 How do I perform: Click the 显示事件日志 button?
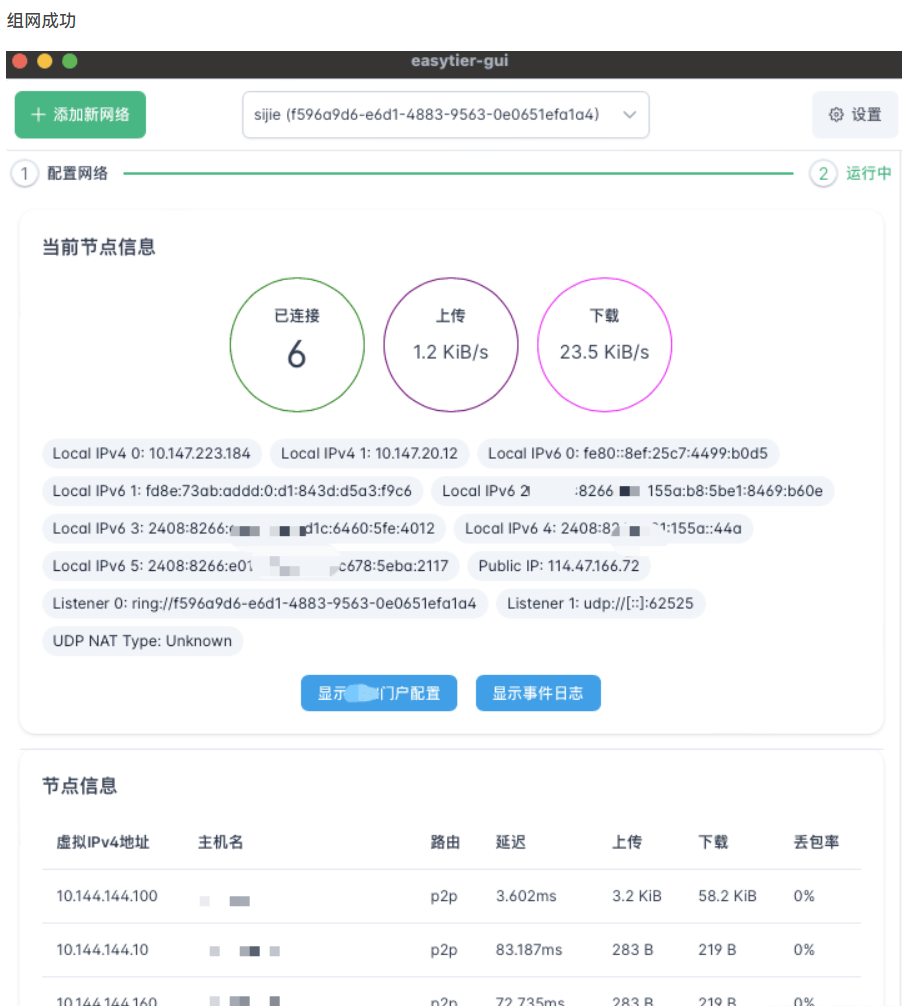pyautogui.click(x=537, y=693)
